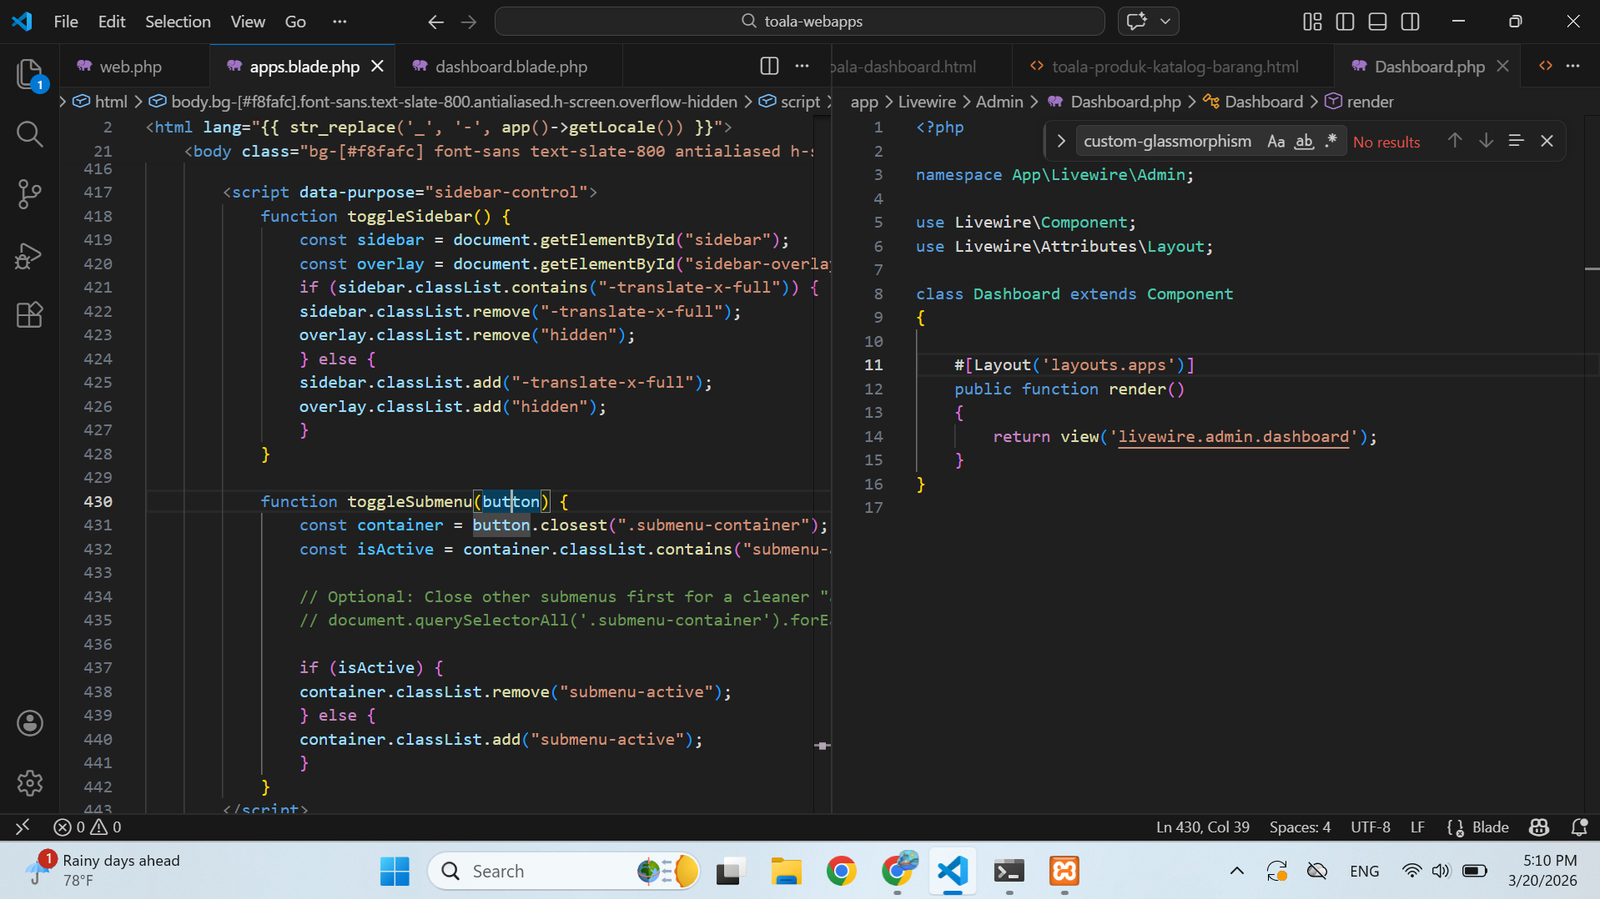Switch to the web.php tab
The image size is (1600, 899).
(130, 67)
